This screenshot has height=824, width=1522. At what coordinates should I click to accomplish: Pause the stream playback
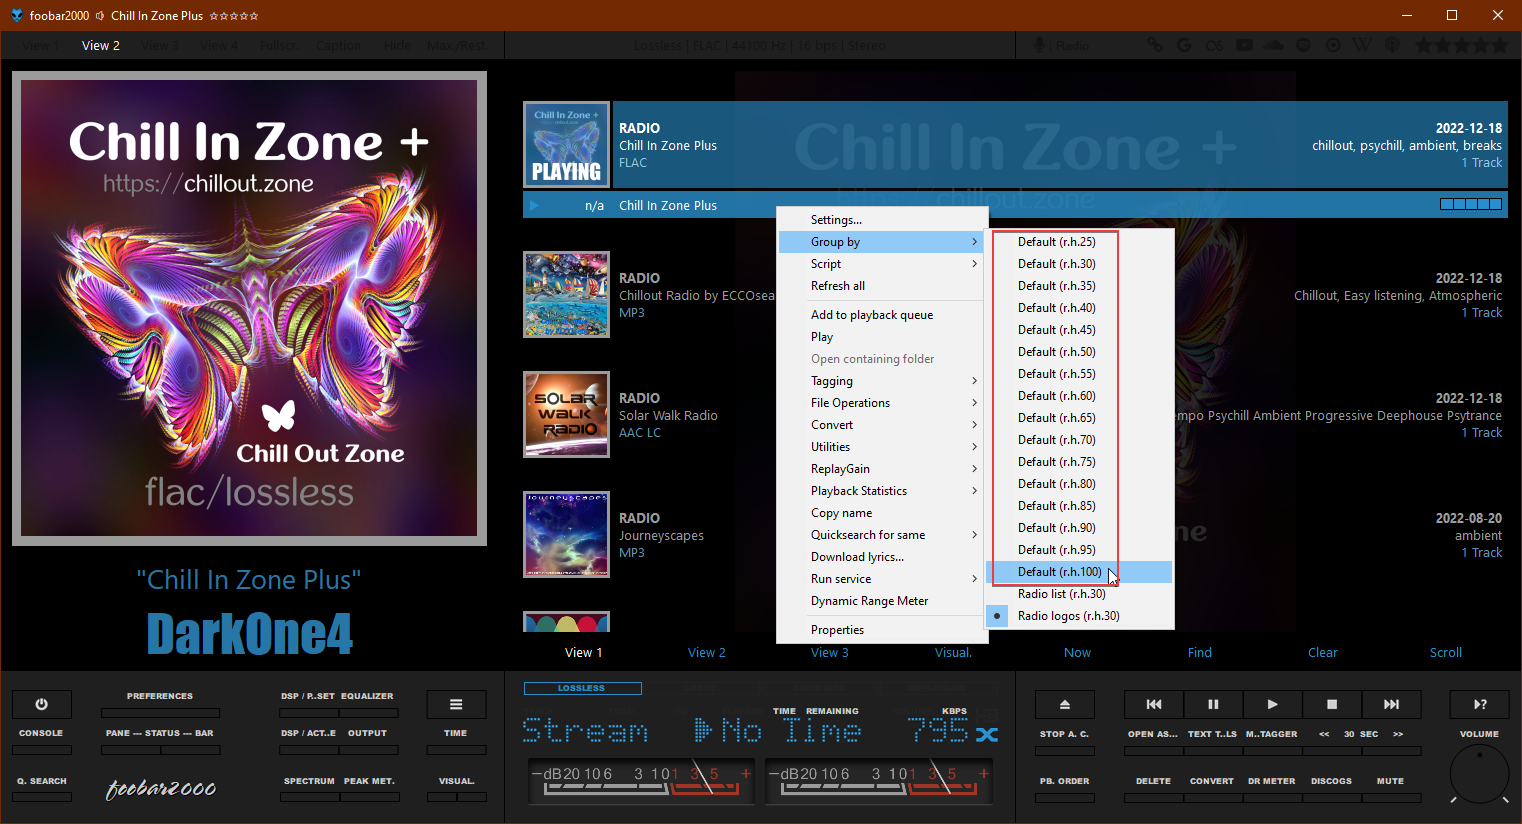point(1213,704)
